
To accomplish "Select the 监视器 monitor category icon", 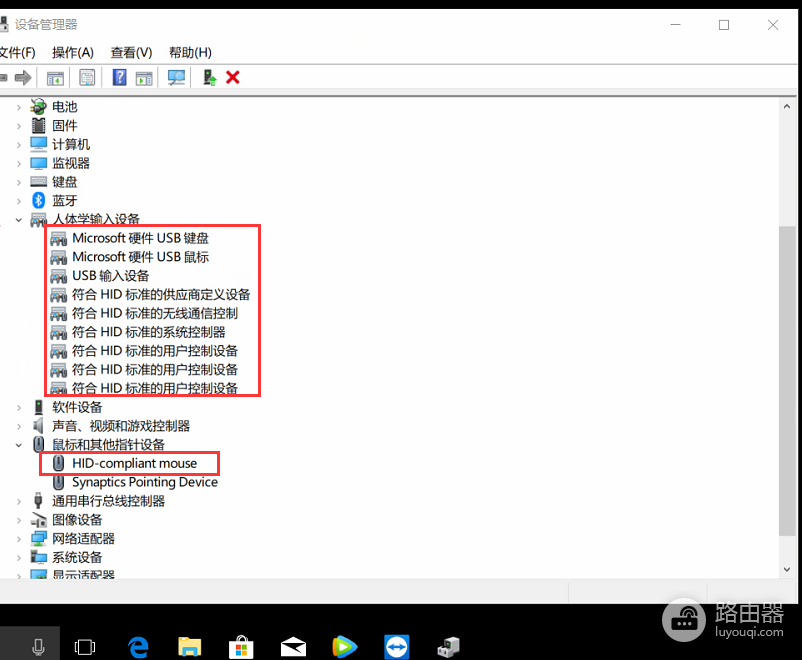I will [x=38, y=163].
